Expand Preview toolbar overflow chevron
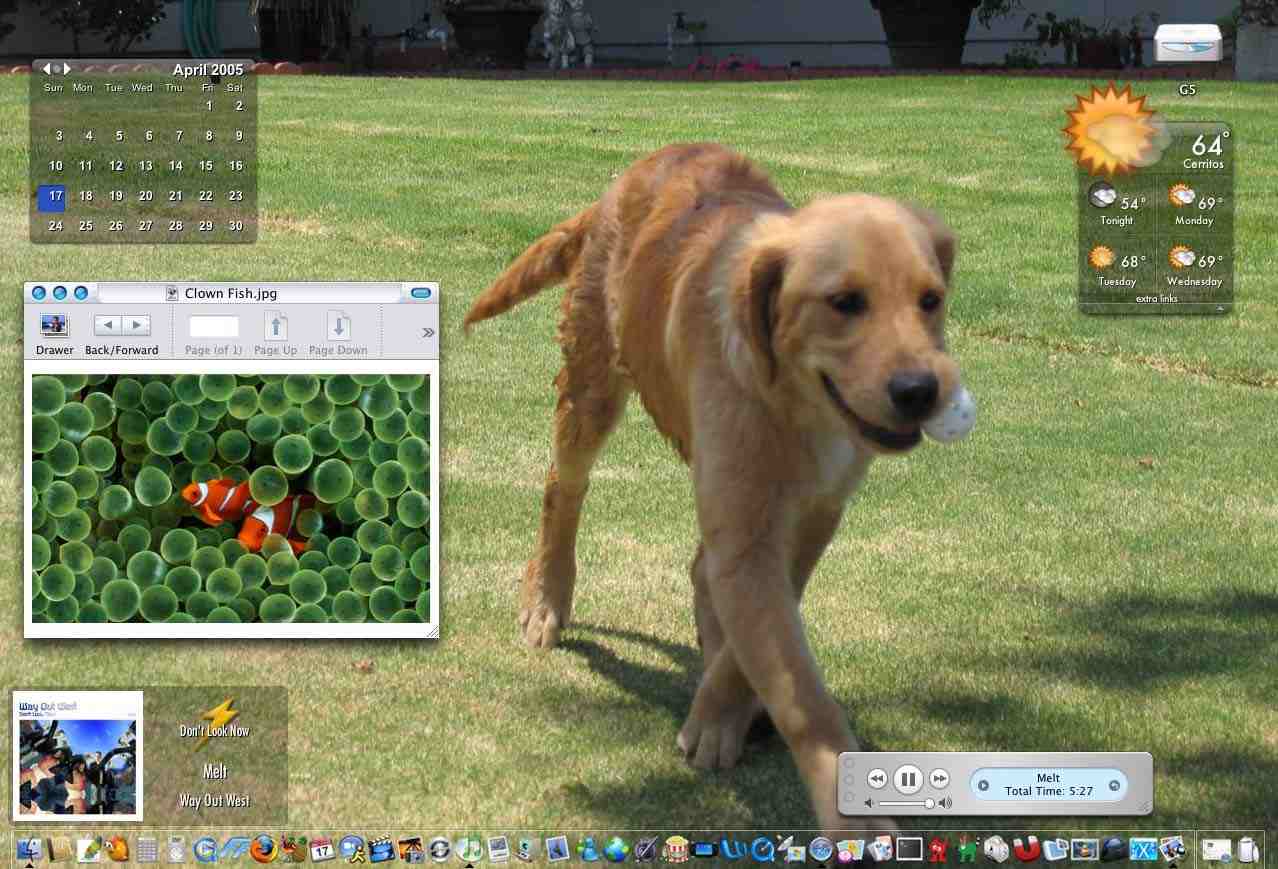1278x869 pixels. pos(428,332)
